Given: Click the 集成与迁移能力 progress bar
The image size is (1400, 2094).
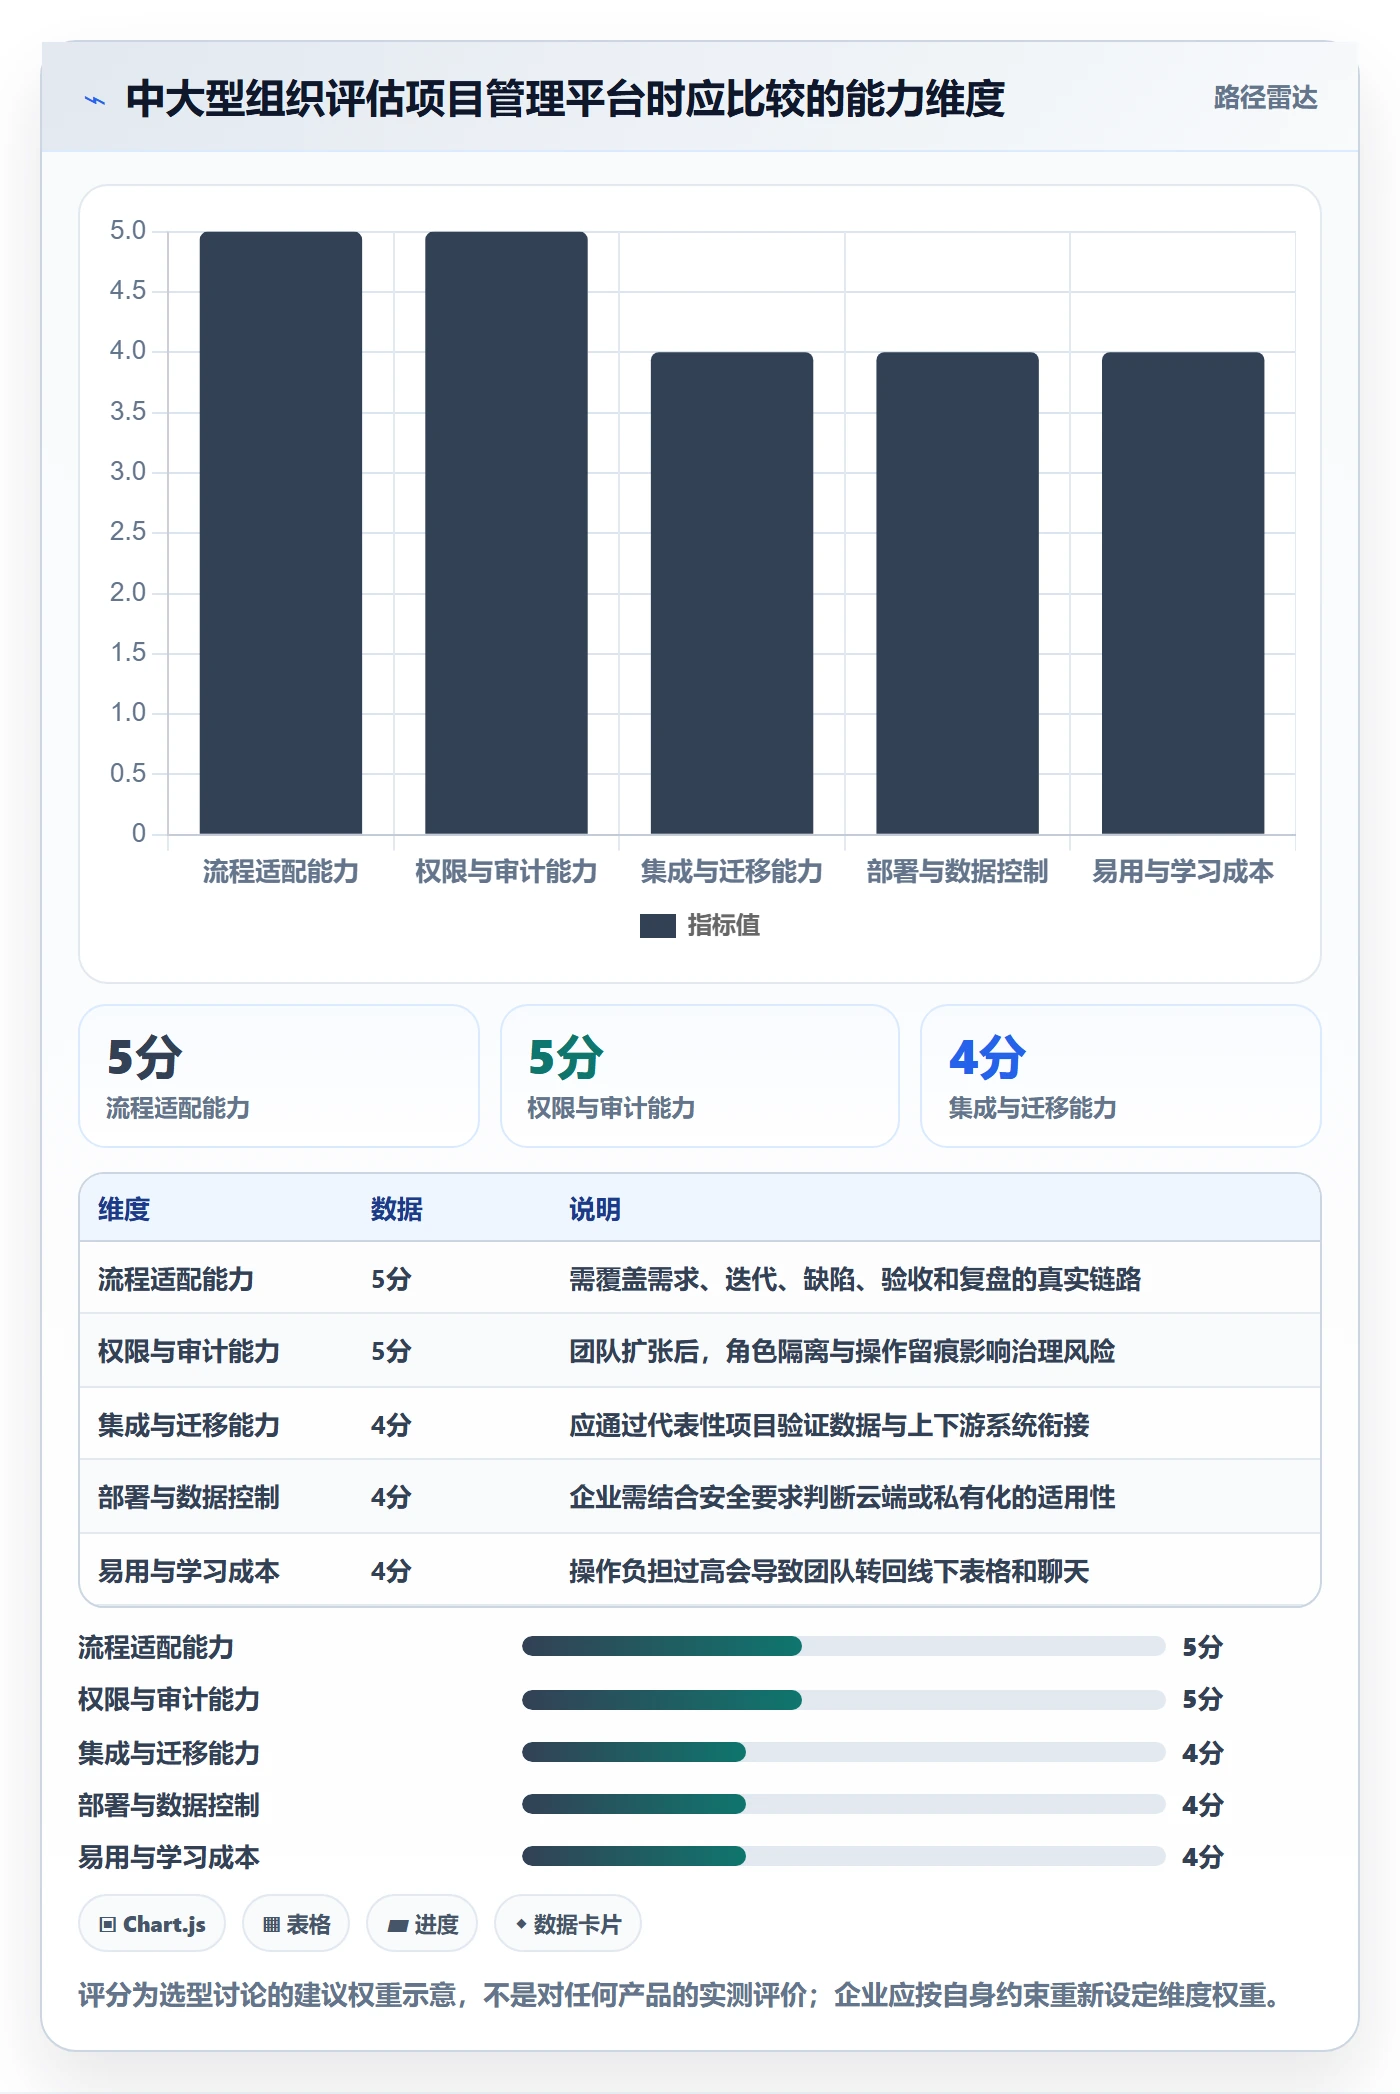Looking at the screenshot, I should click(844, 1751).
